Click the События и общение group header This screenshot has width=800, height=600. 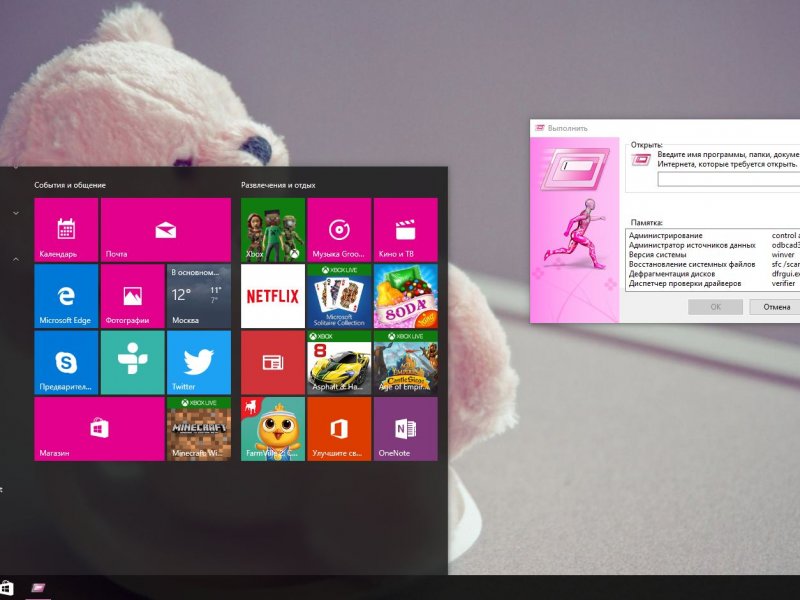(70, 185)
